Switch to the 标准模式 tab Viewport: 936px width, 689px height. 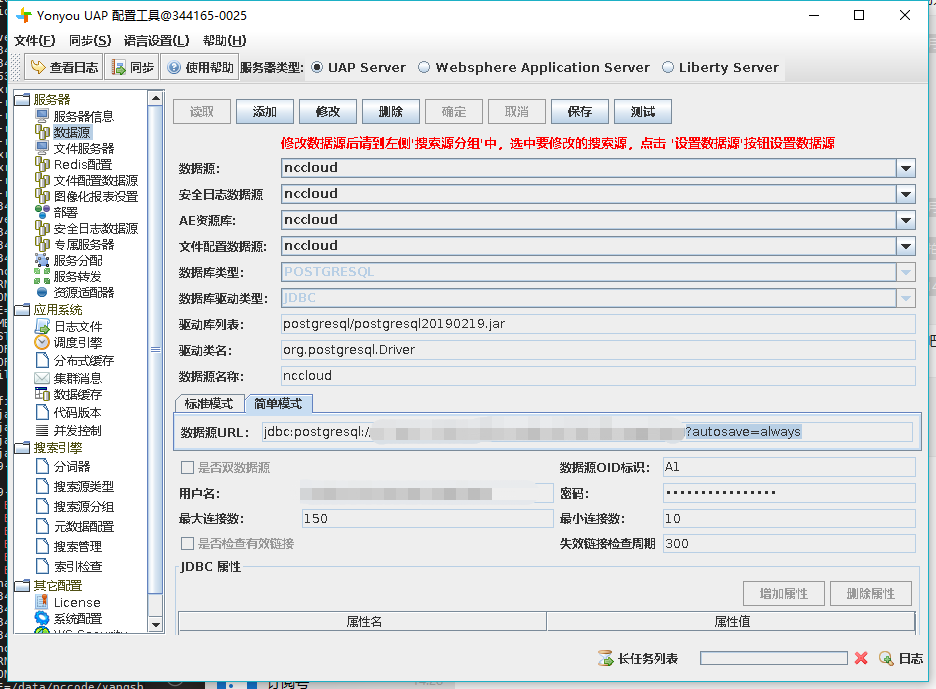(x=209, y=404)
